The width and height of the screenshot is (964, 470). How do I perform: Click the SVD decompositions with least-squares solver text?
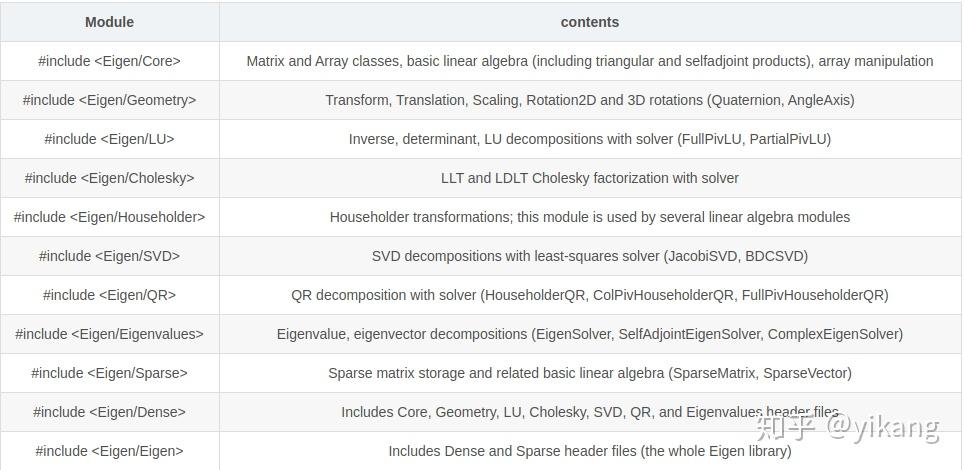(x=589, y=256)
